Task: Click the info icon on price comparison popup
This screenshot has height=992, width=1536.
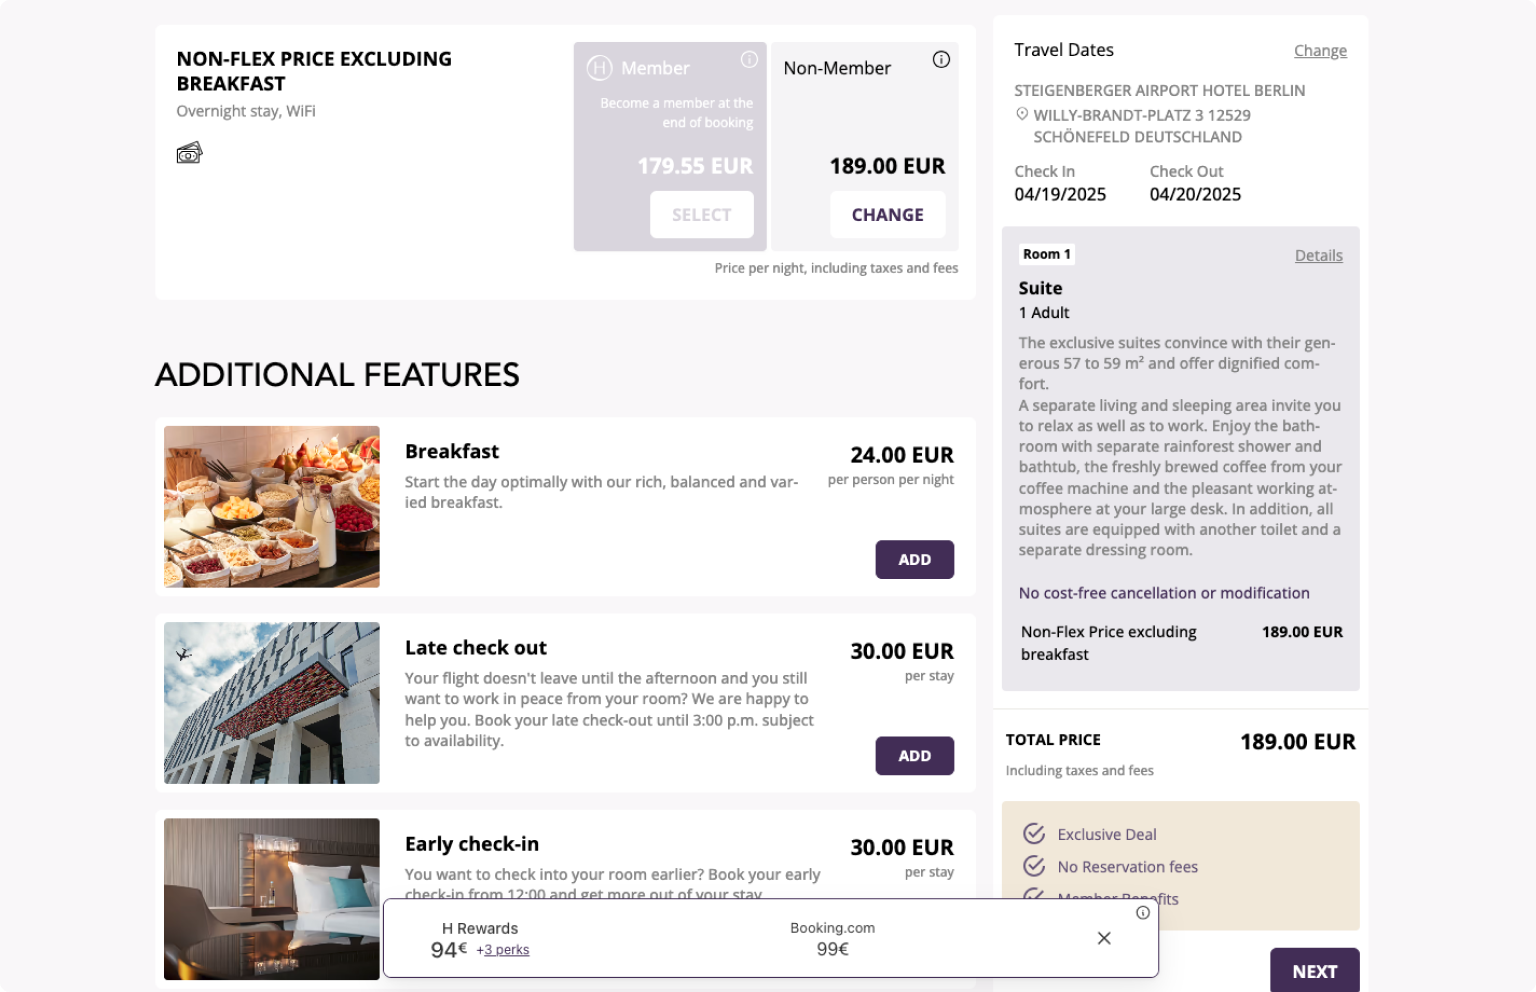Action: coord(1143,913)
